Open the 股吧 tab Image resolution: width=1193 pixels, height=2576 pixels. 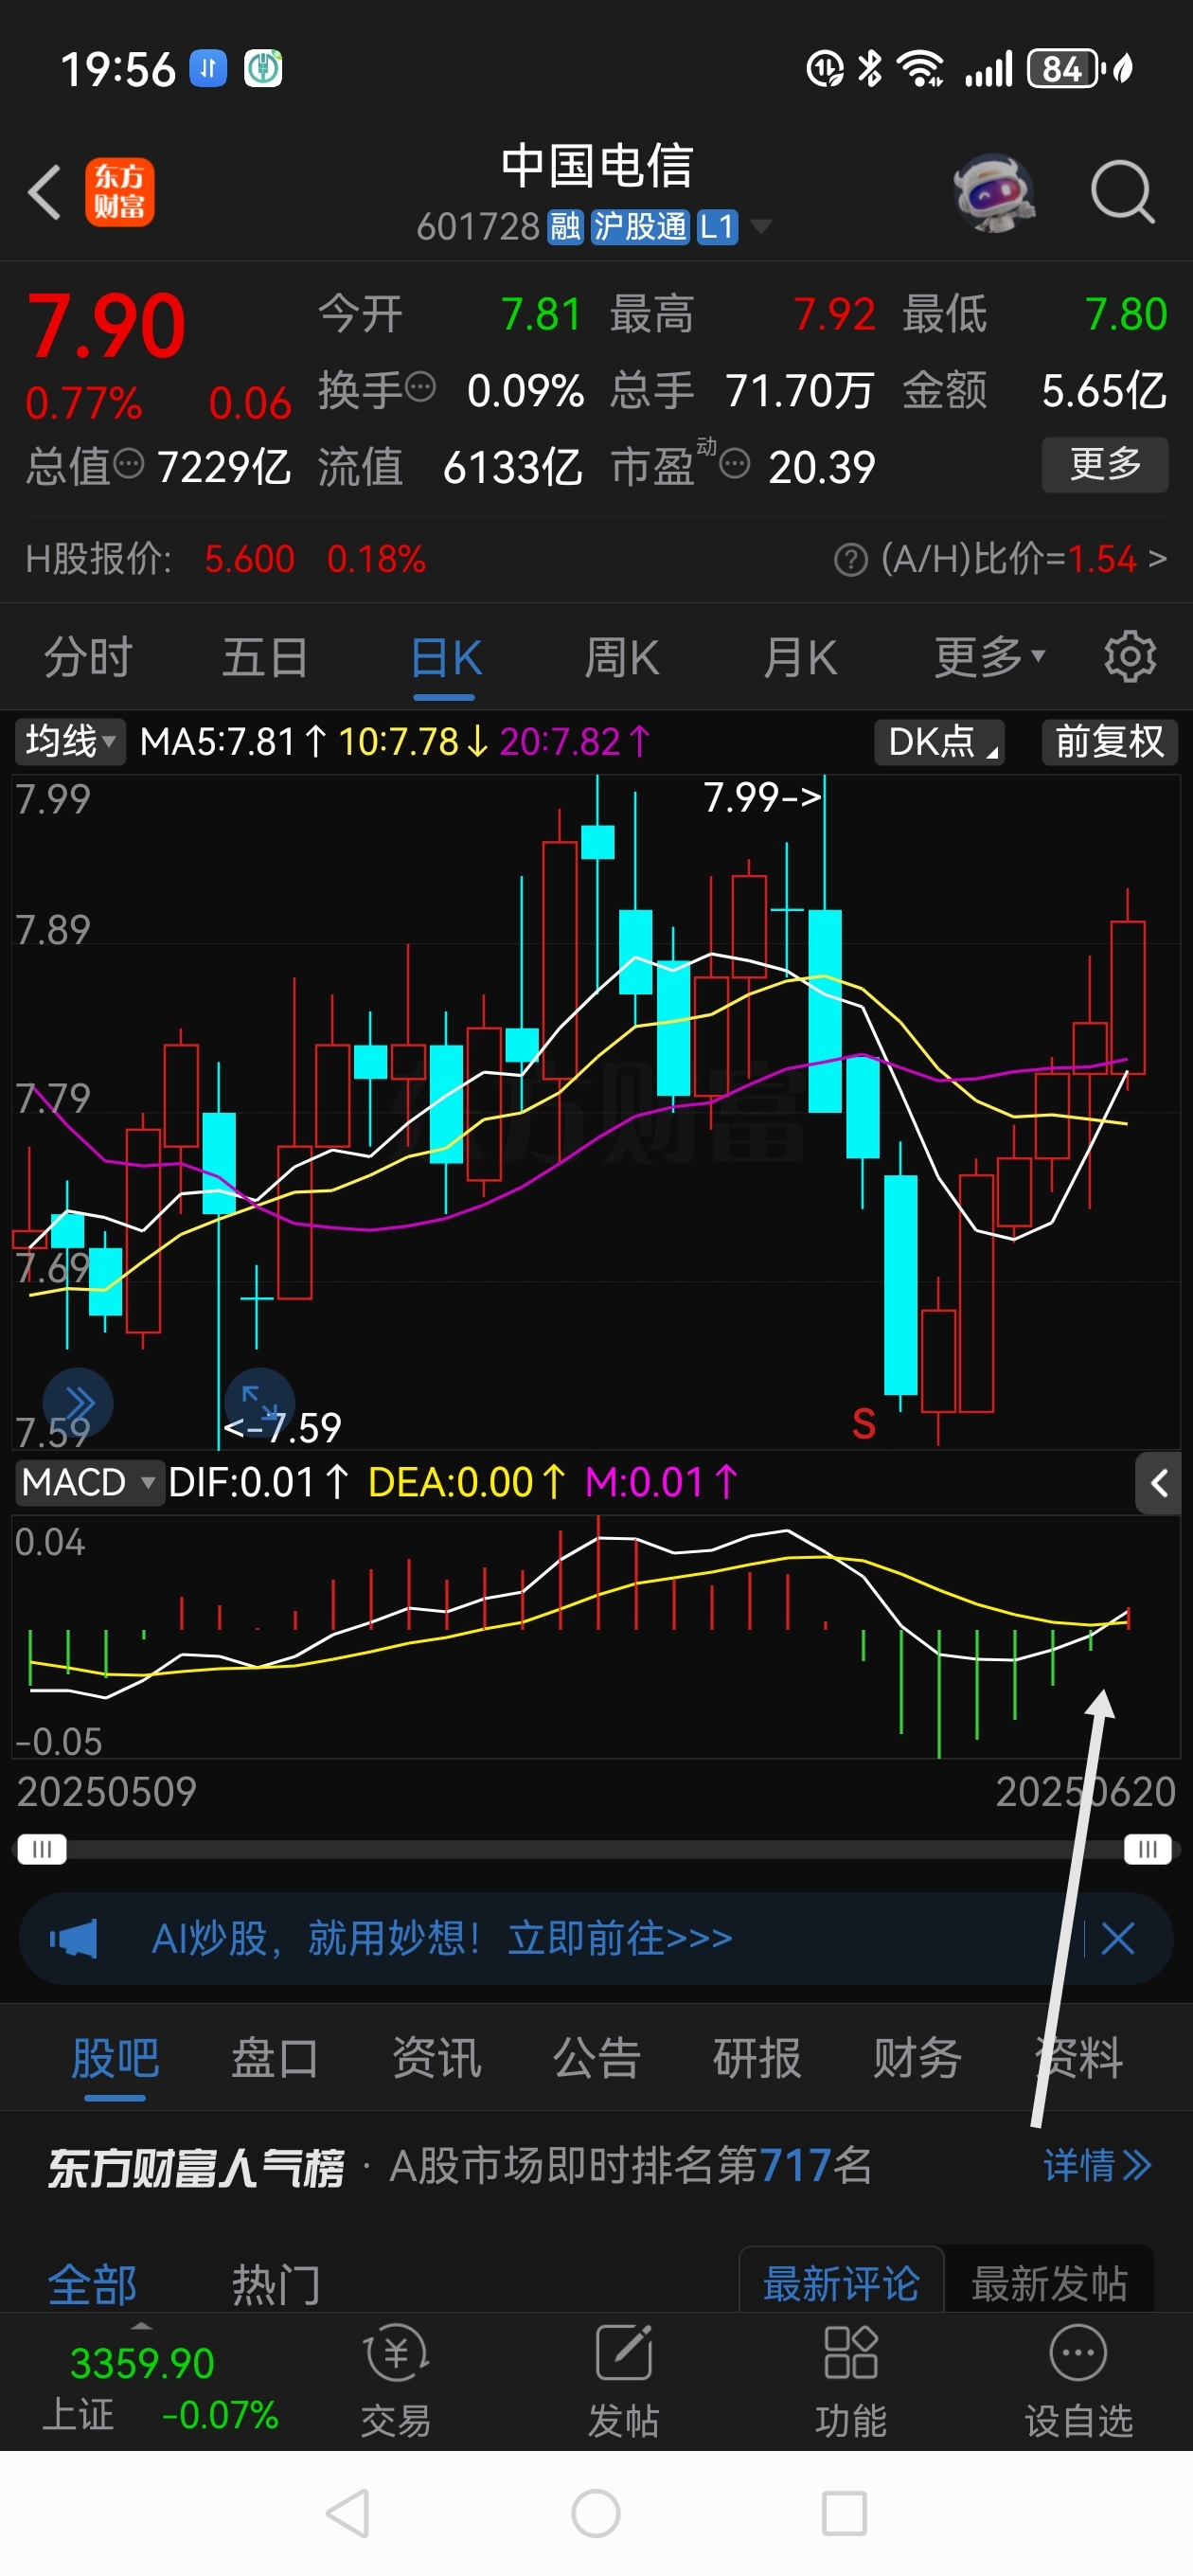(x=115, y=2058)
